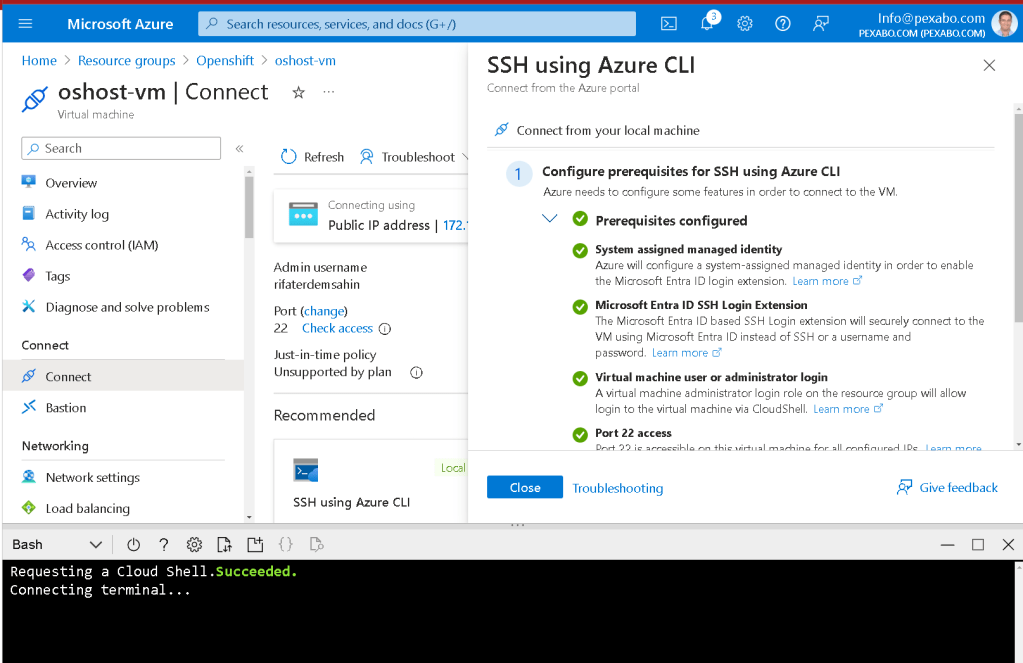Click the Connect from your local machine heading
The height and width of the screenshot is (663, 1023).
pos(607,131)
